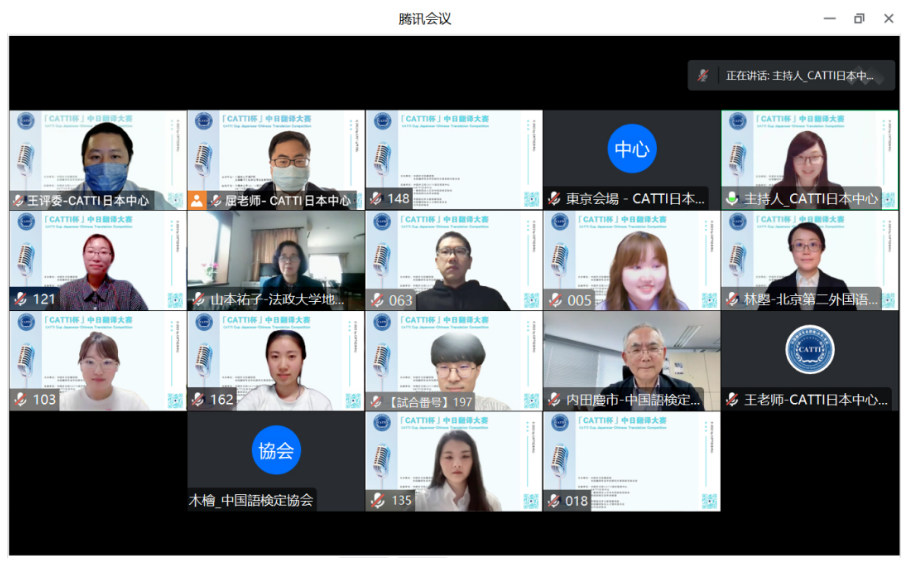Click muted mic icon on 内田慶市 tile
The height and width of the screenshot is (564, 907).
pyautogui.click(x=554, y=399)
